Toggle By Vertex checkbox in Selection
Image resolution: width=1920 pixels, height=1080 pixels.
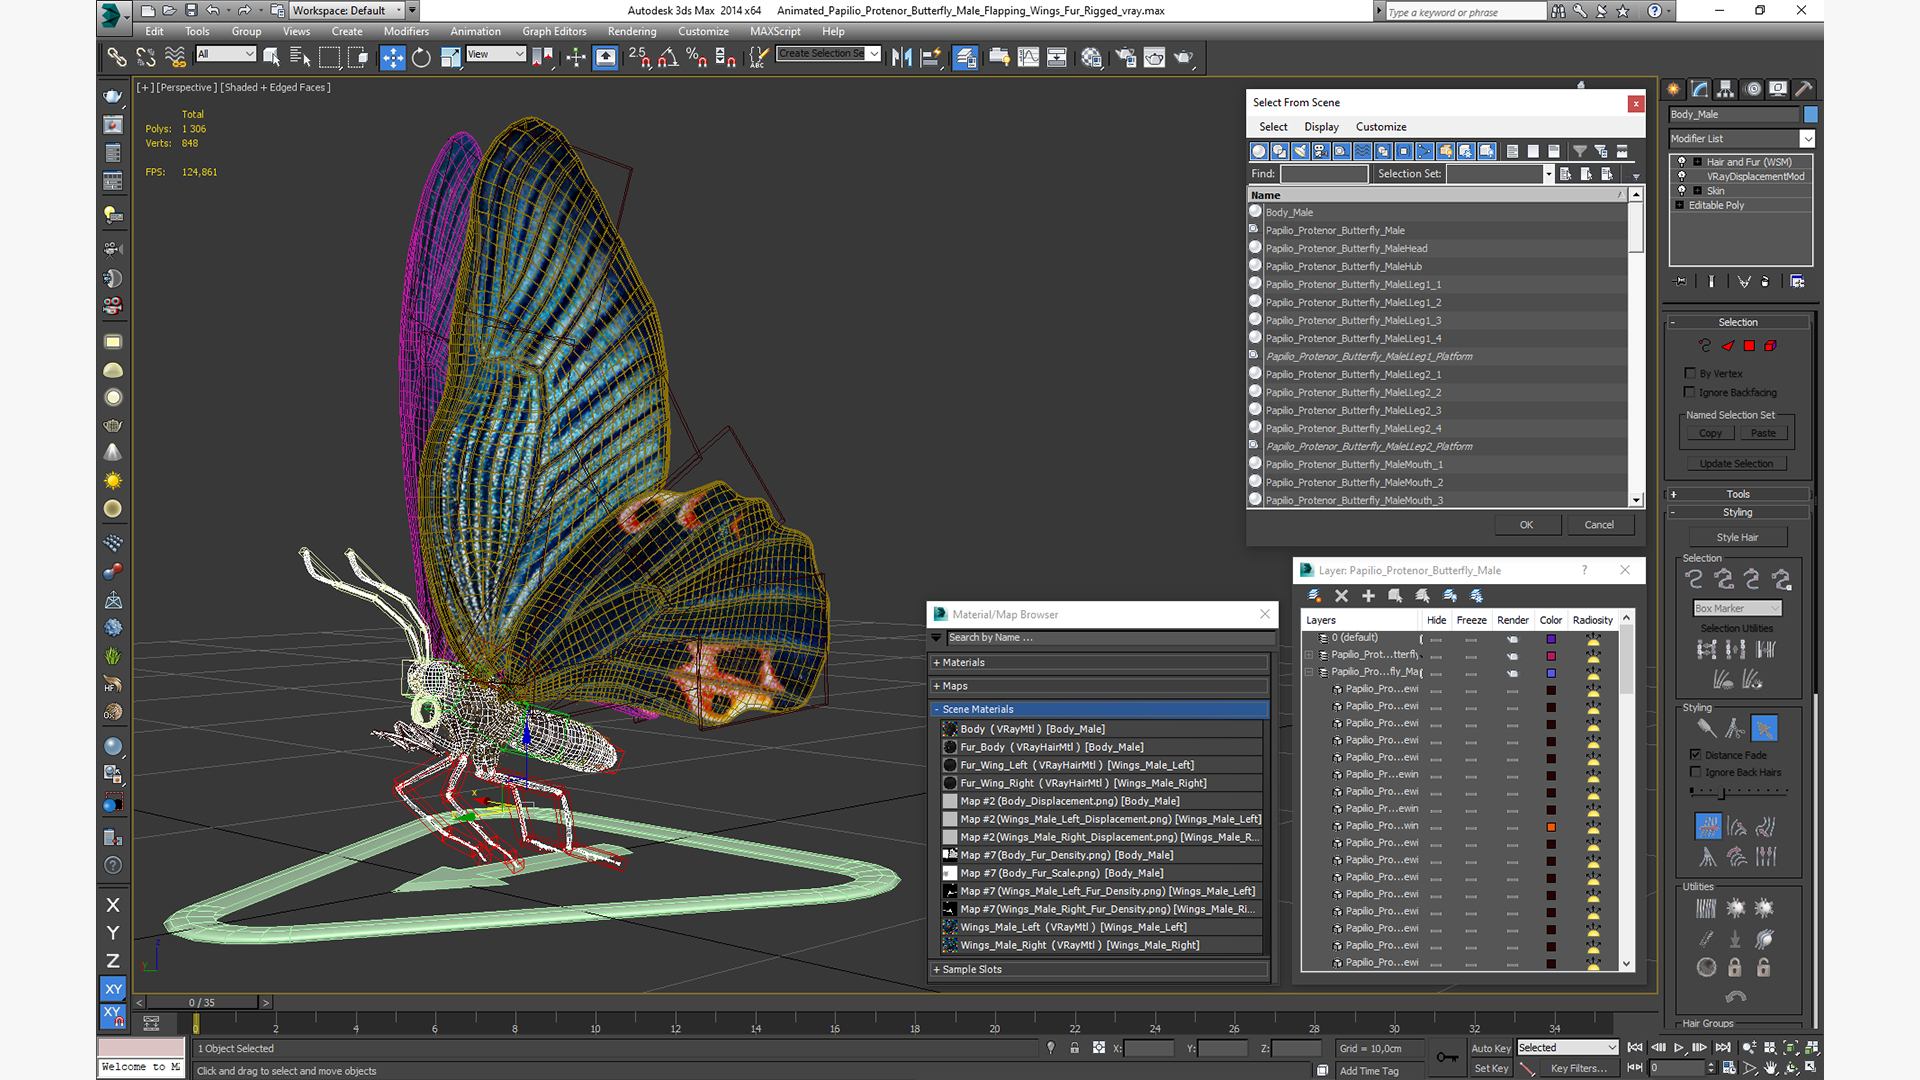click(1692, 373)
